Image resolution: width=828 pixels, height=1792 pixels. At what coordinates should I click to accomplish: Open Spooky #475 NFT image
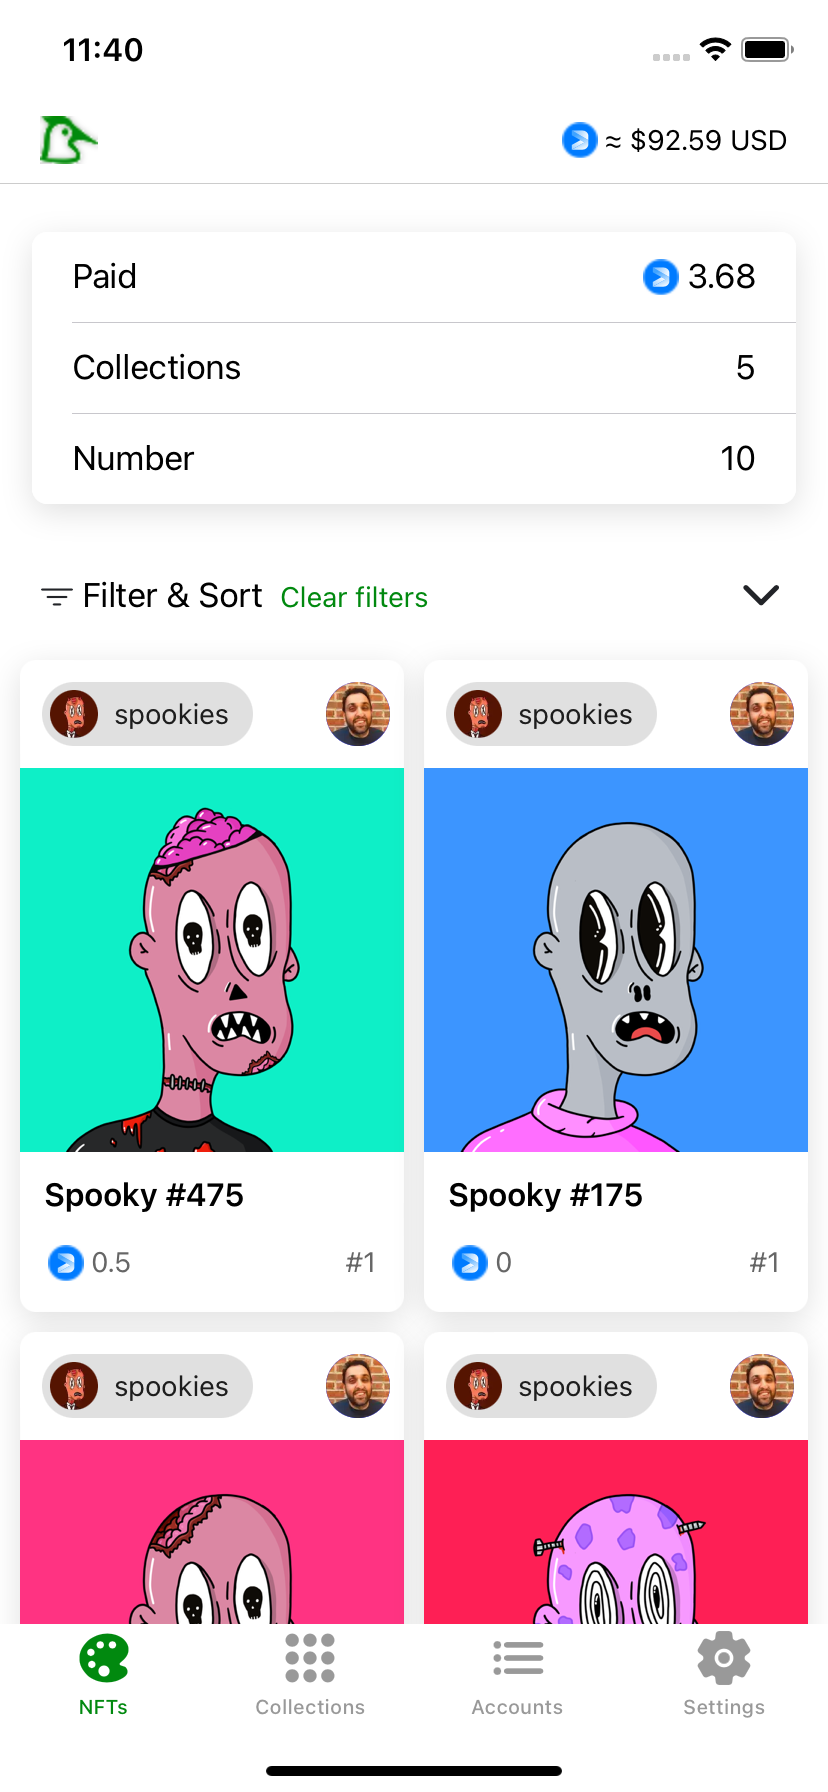point(212,960)
